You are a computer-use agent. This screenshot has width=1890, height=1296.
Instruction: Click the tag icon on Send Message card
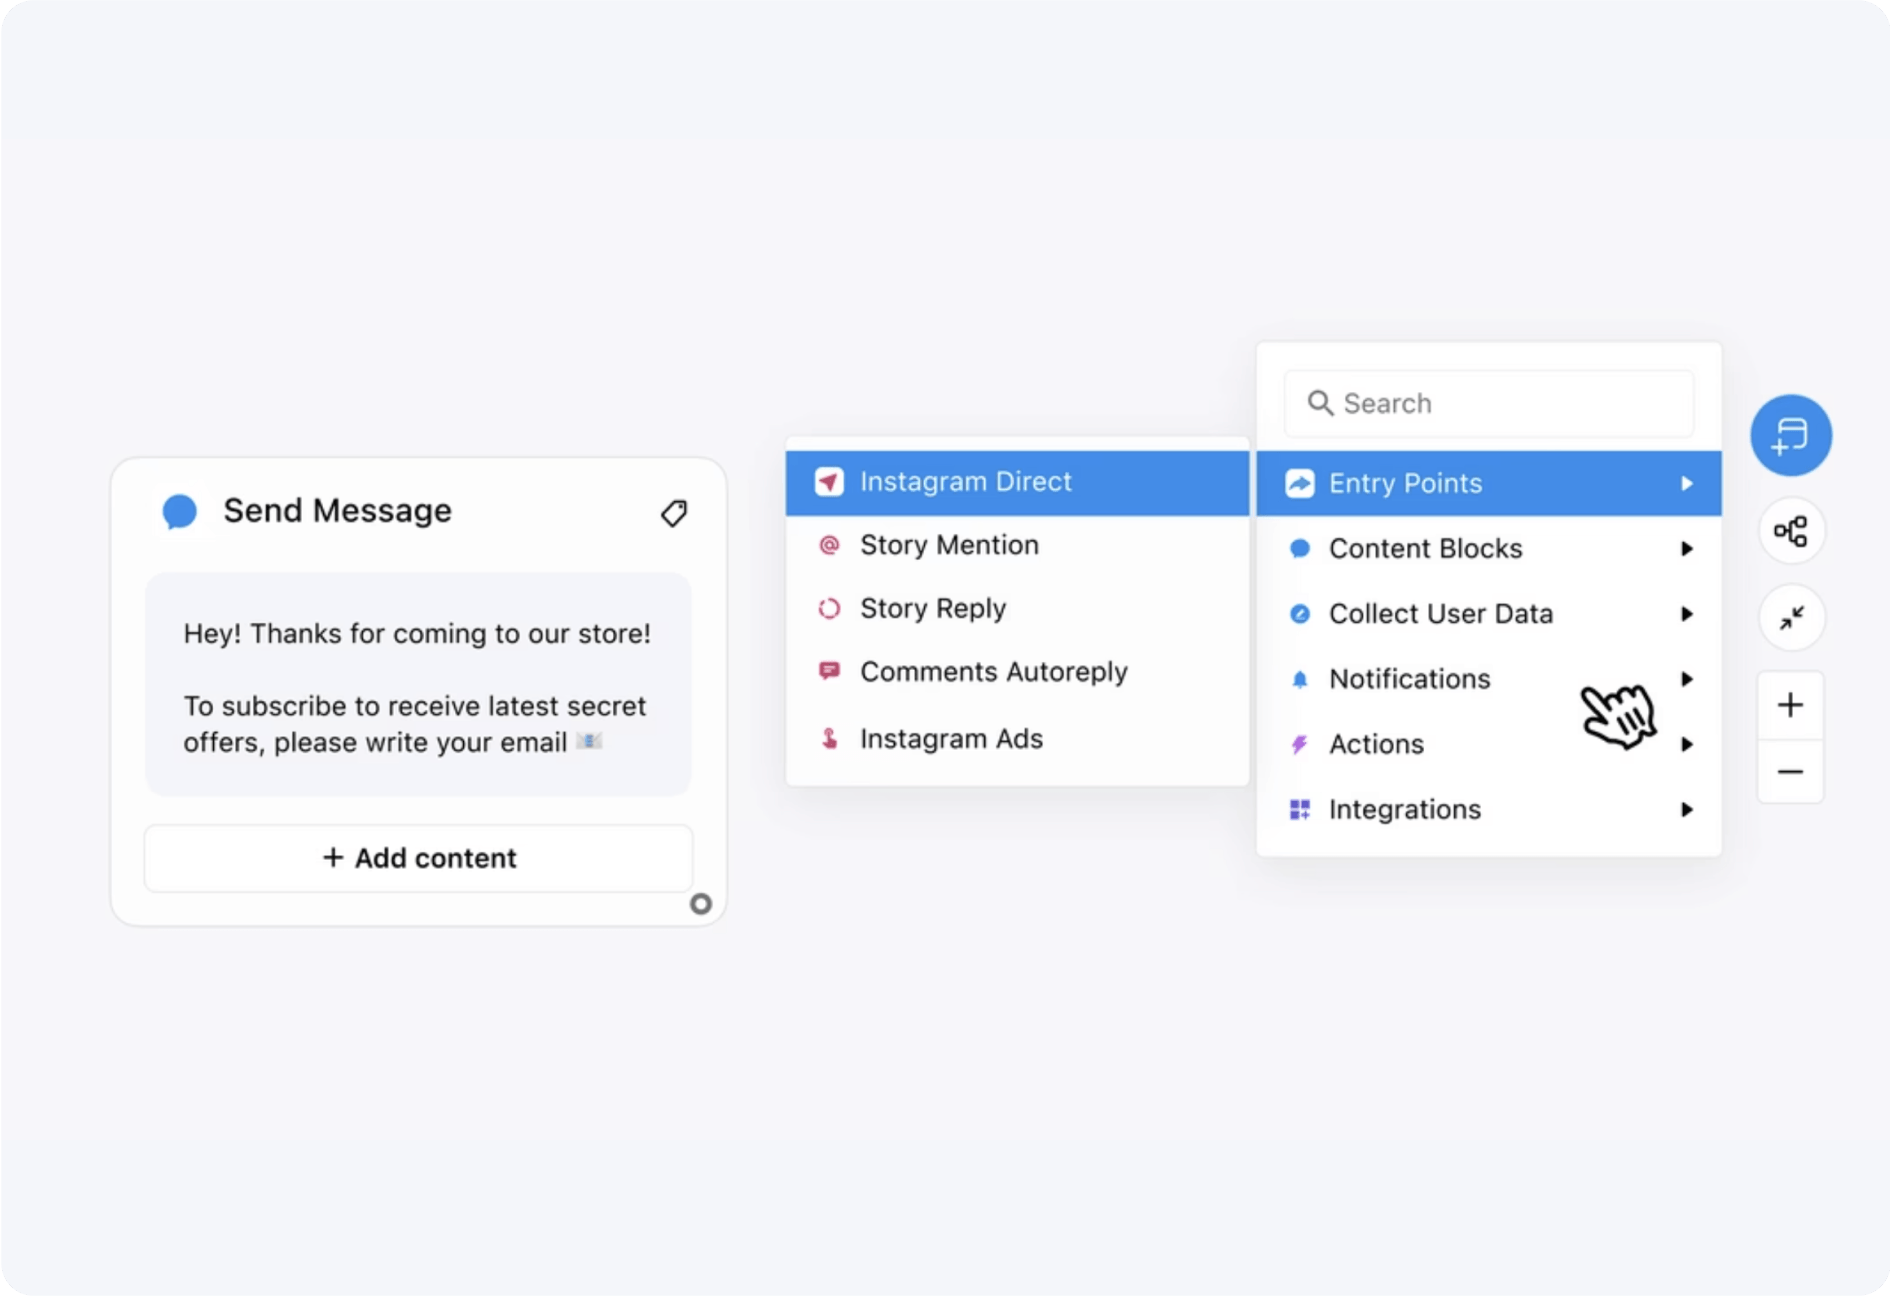click(x=674, y=513)
